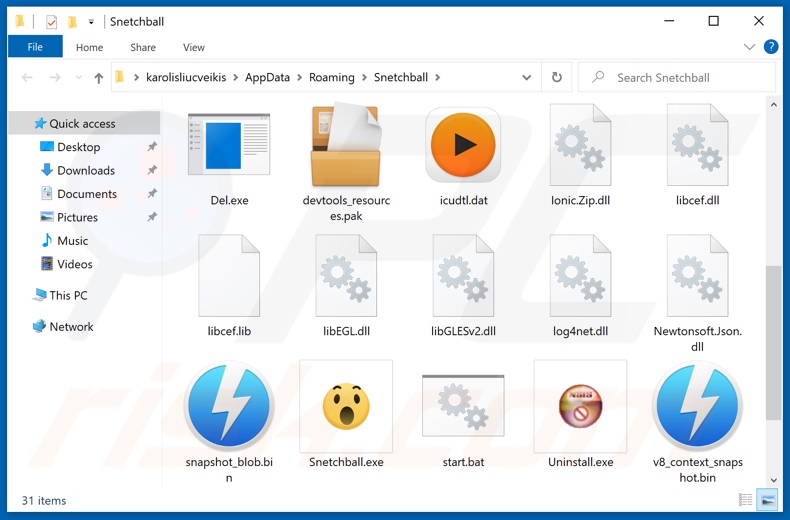
Task: Click scrollbar down arrow in file pane
Action: point(773,480)
